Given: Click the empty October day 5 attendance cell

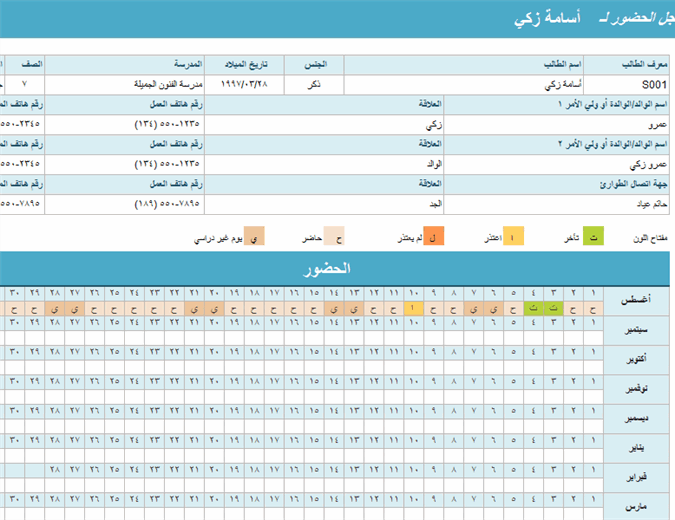Looking at the screenshot, I should [x=513, y=367].
